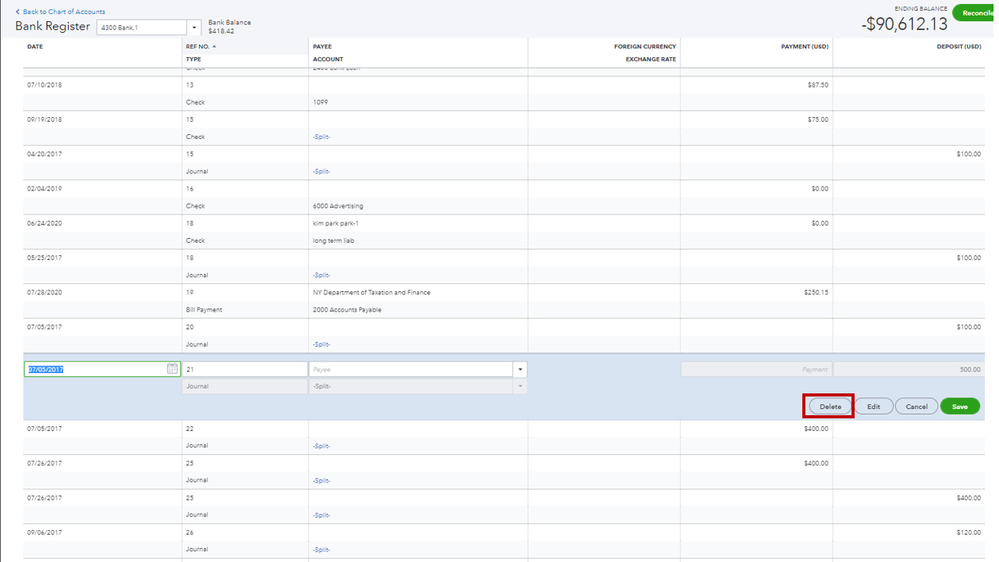This screenshot has height=562, width=999.
Task: Click the $87.50 payment amount
Action: pyautogui.click(x=818, y=85)
